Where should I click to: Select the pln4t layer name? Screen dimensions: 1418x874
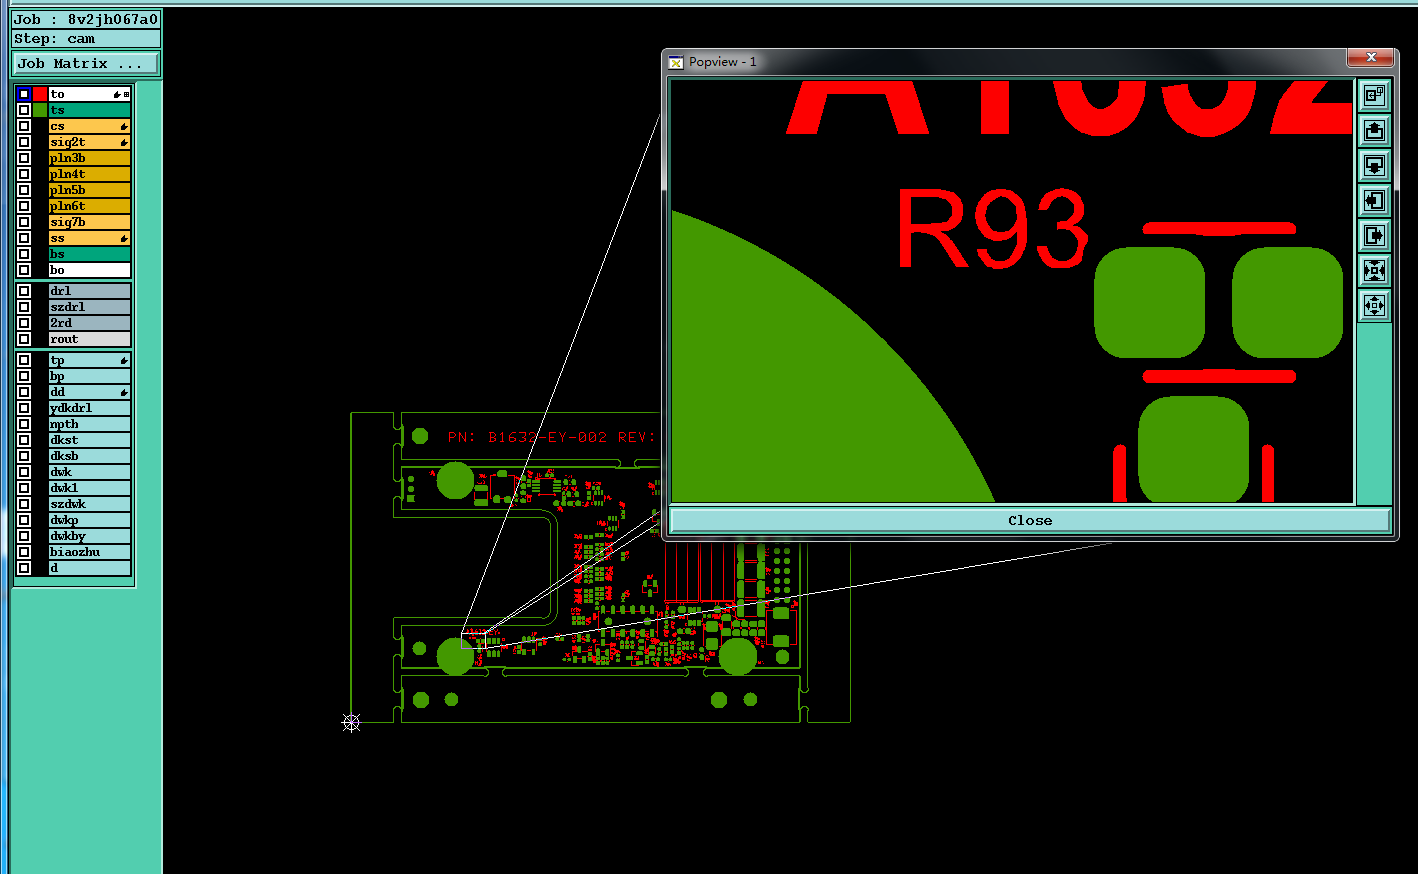pos(90,174)
